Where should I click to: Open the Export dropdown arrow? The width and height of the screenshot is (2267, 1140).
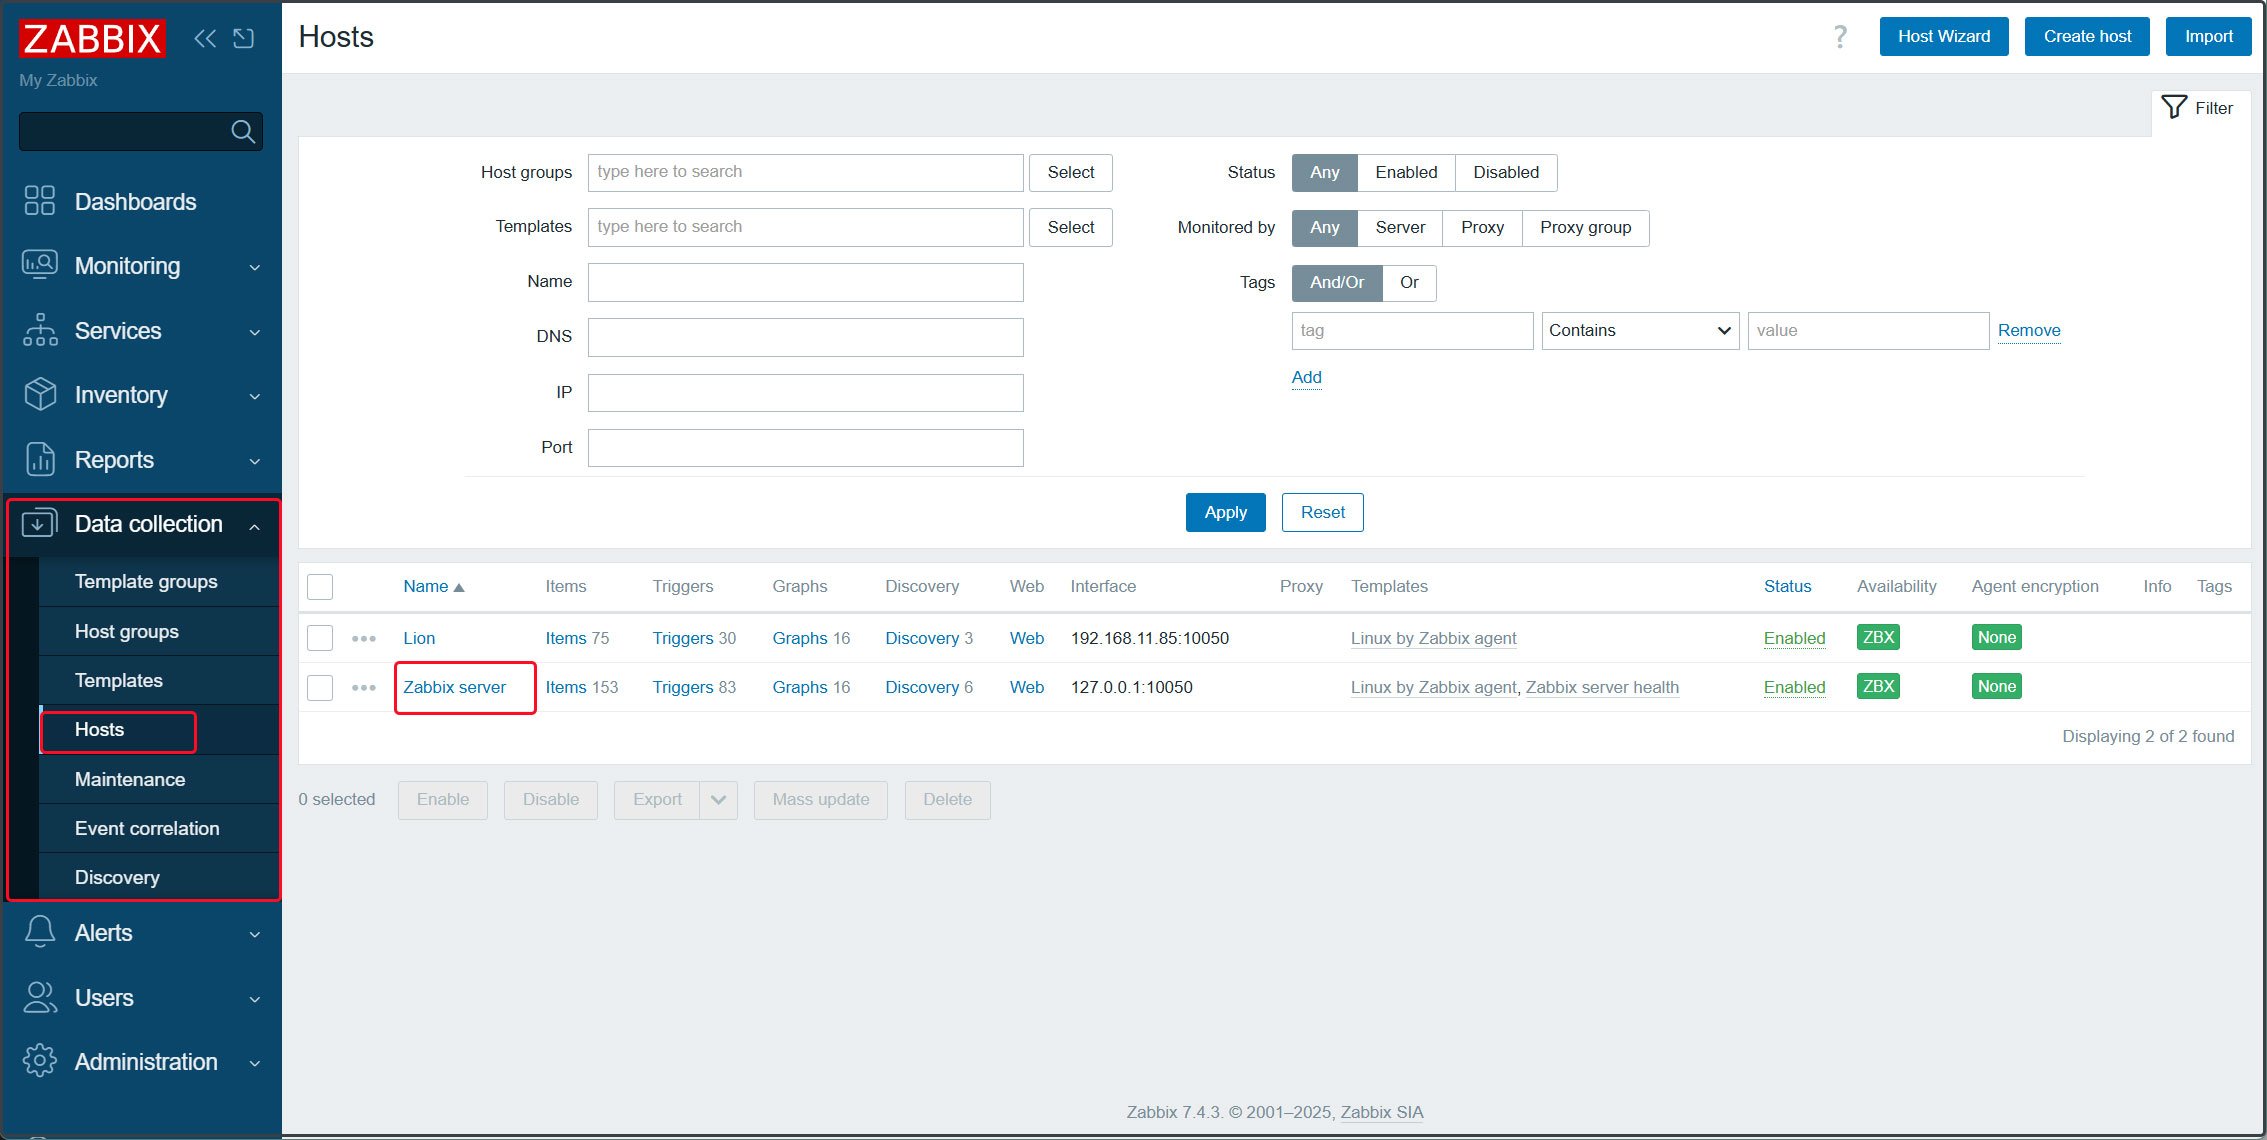718,800
